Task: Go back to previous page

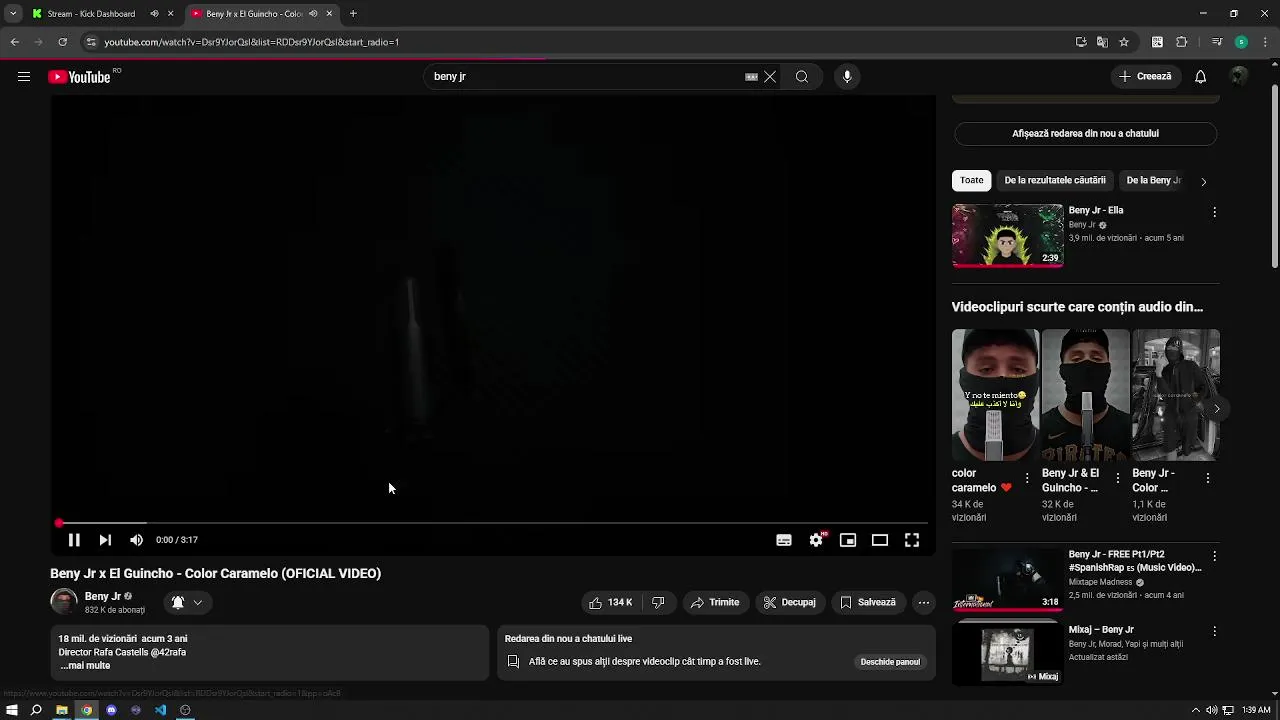Action: point(15,42)
